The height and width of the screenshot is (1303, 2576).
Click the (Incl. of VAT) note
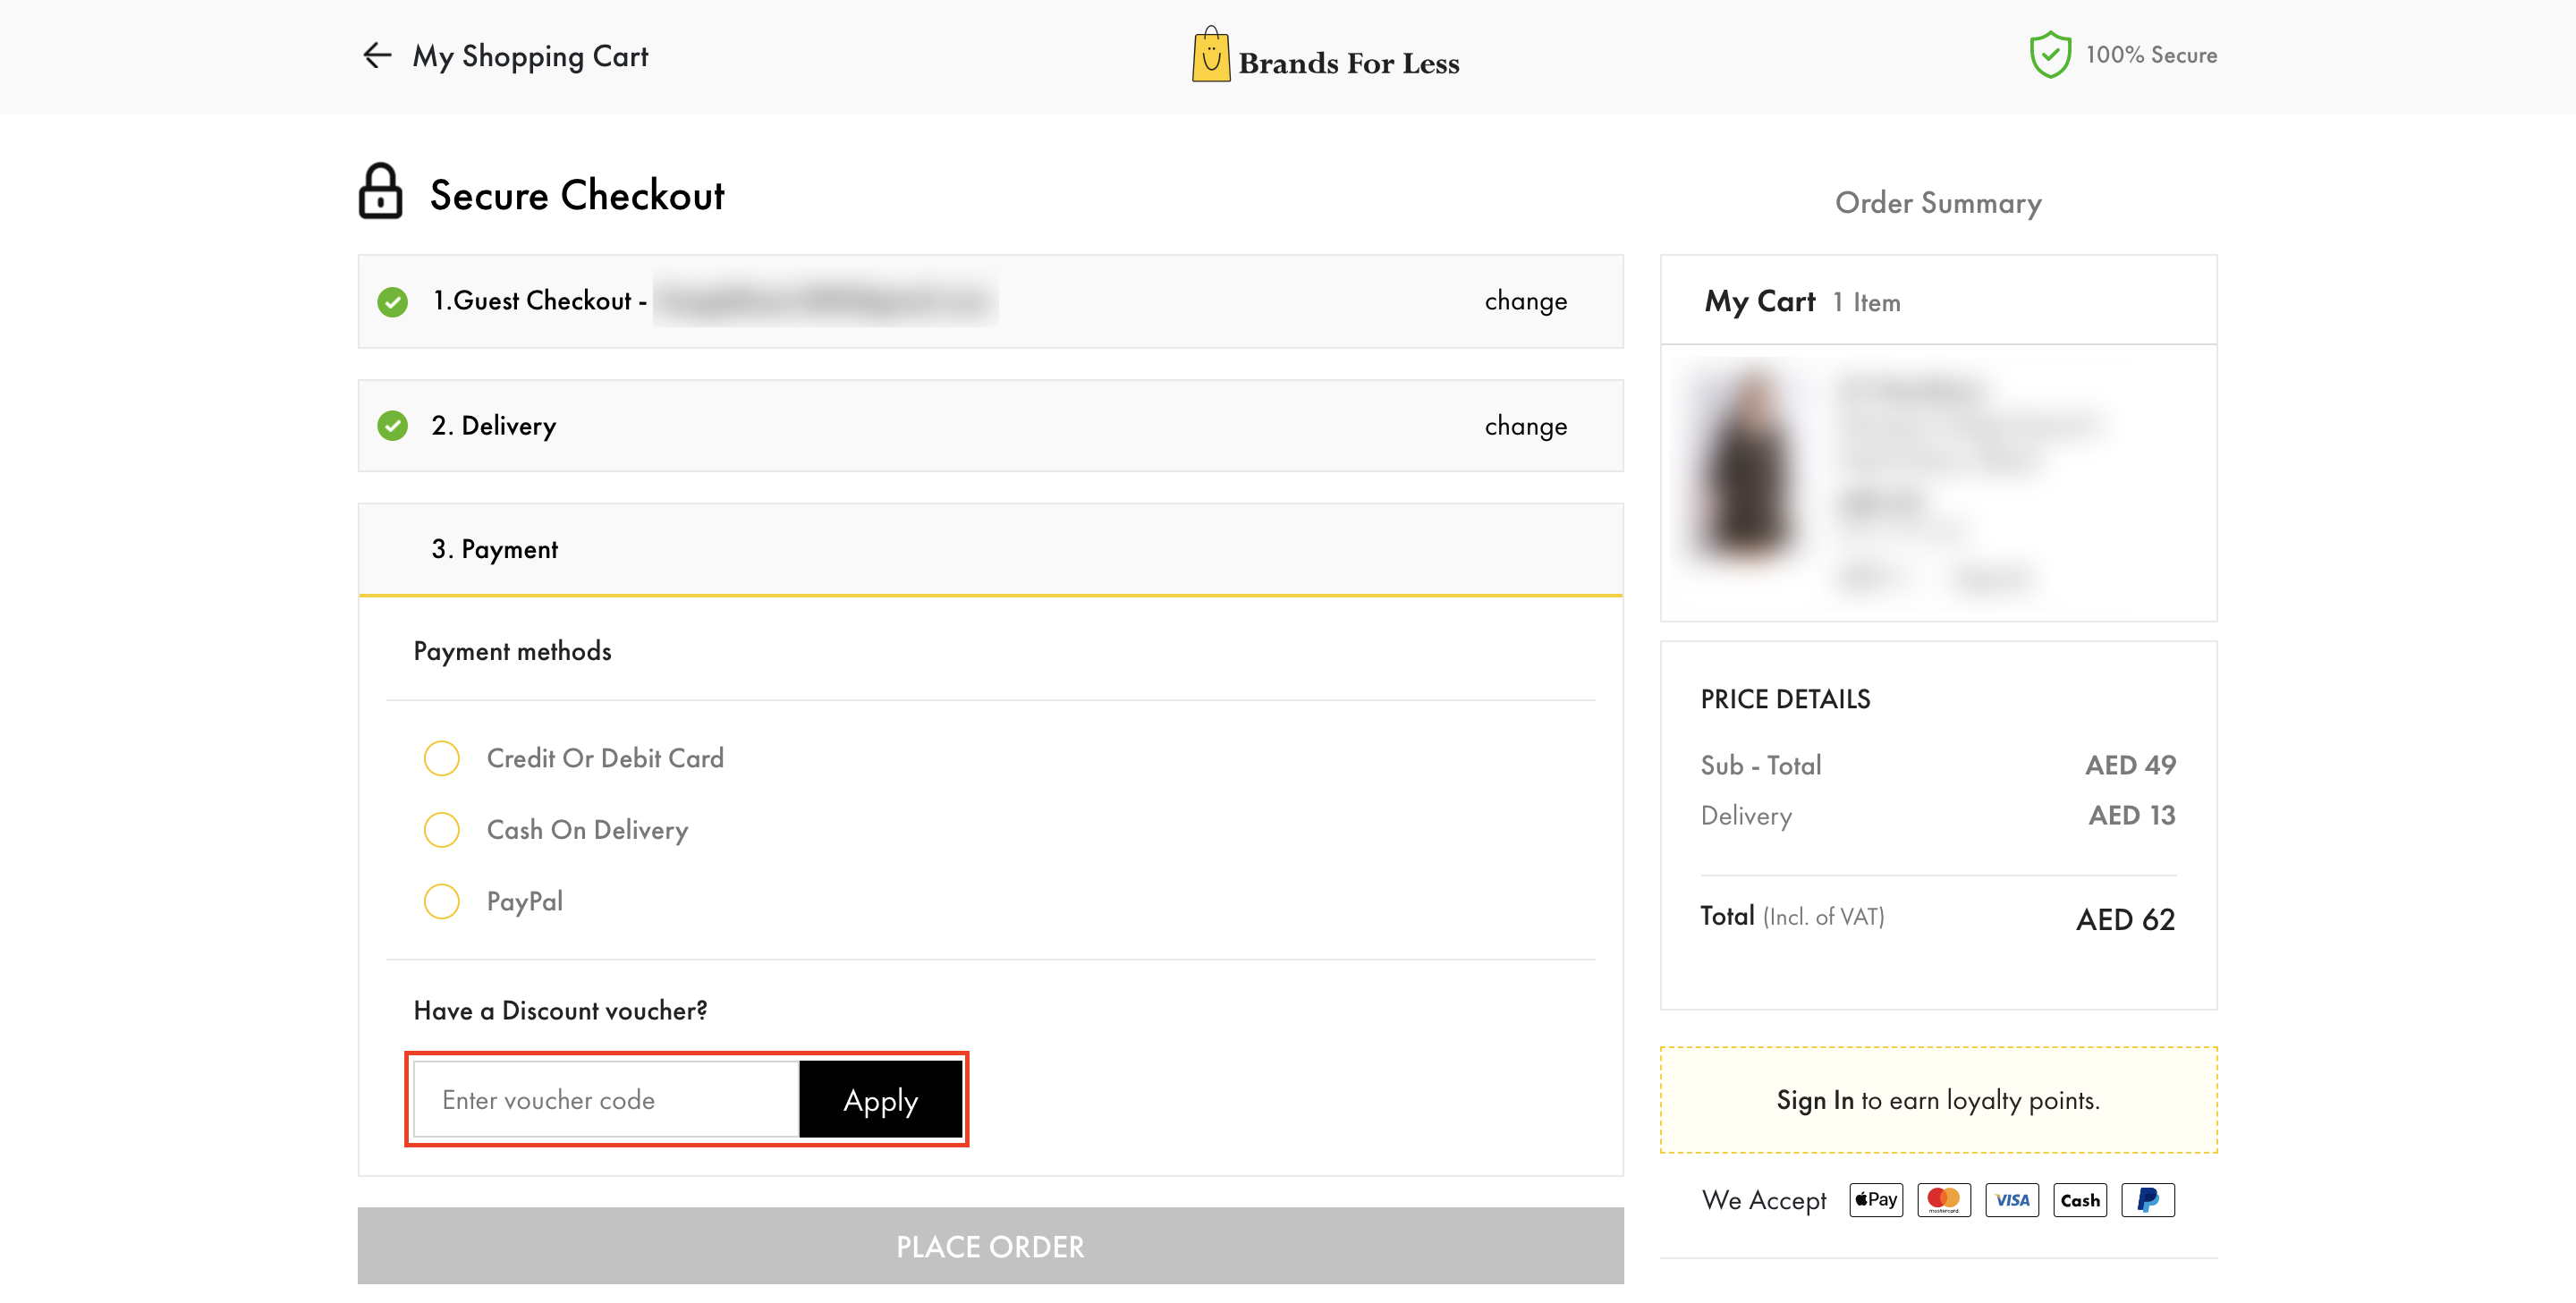tap(1823, 917)
